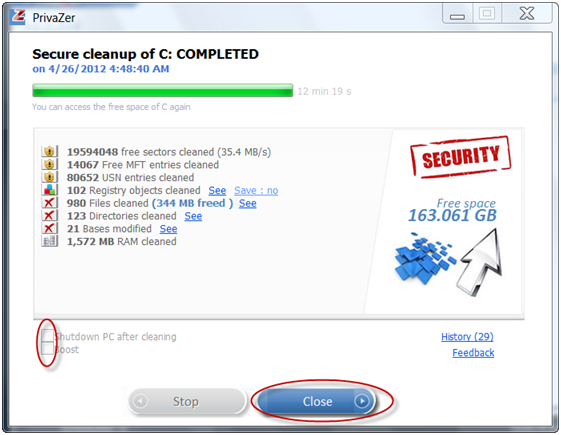561x435 pixels.
Task: Open the Feedback link
Action: (x=473, y=353)
